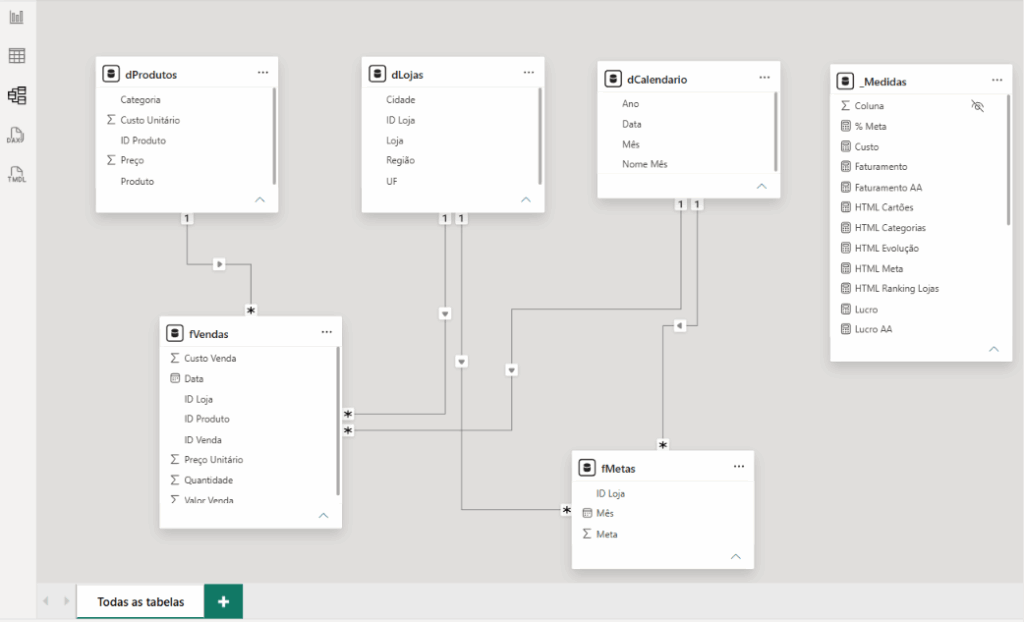Select filter direction arrow on dProdutos-fVendas relationship
This screenshot has width=1024, height=622.
219,264
